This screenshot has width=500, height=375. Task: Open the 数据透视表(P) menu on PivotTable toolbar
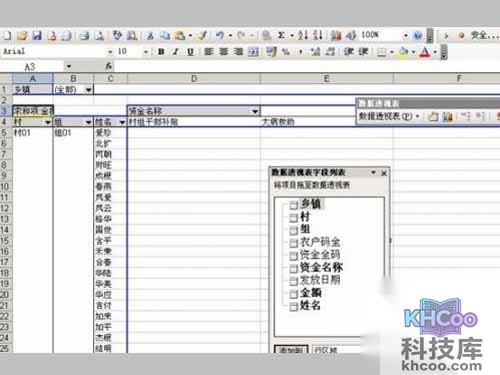[x=389, y=116]
